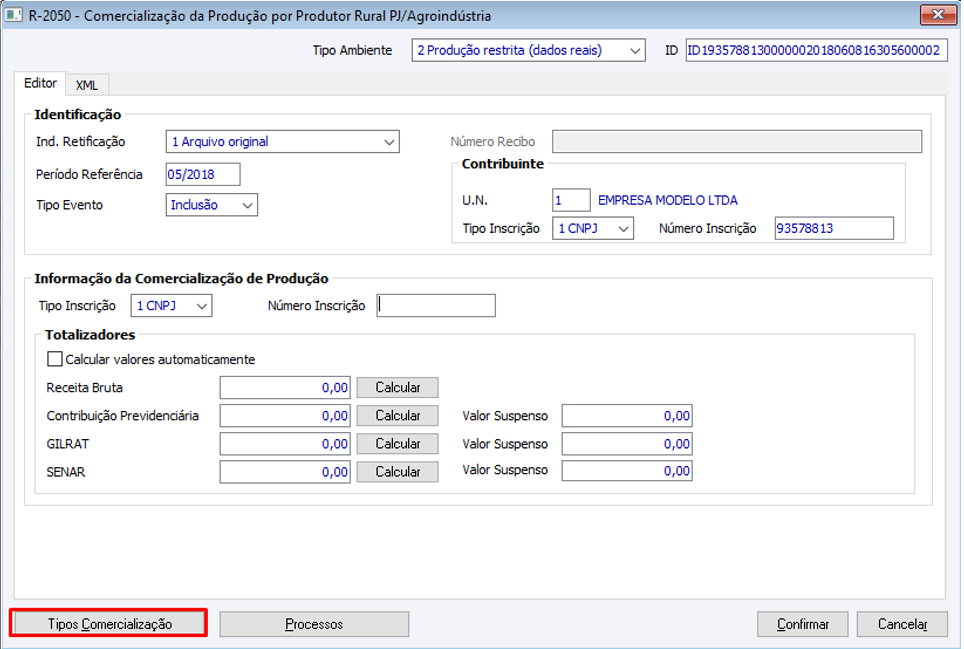Click Calcular button for SENAR
The height and width of the screenshot is (649, 964).
[x=397, y=471]
